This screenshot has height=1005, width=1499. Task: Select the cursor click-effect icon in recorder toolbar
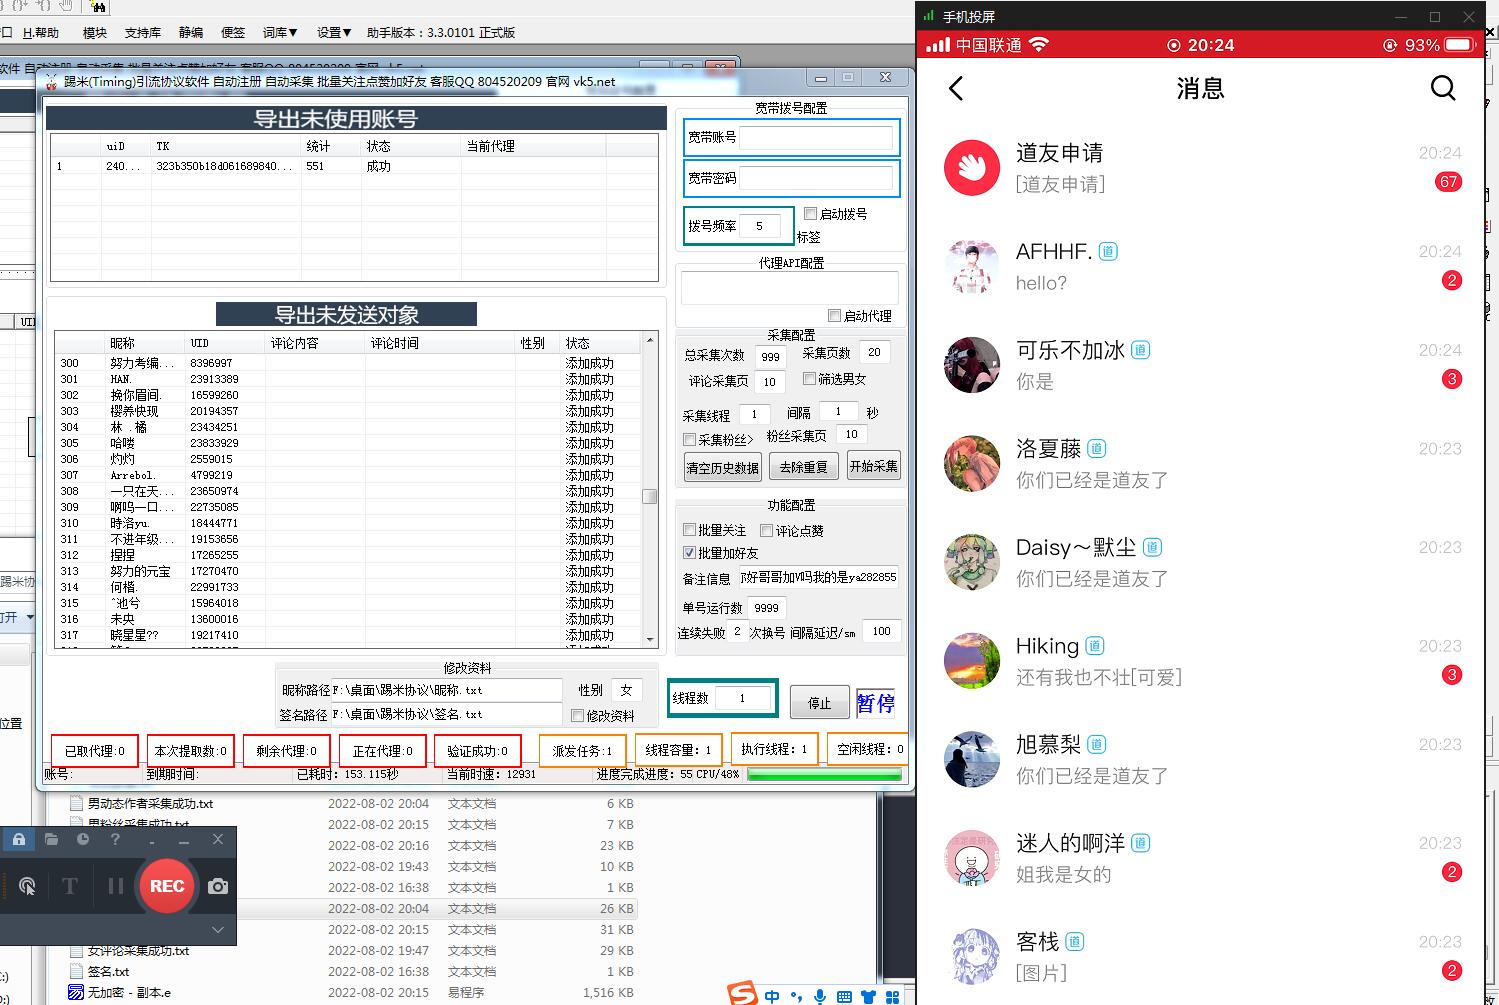tap(28, 886)
